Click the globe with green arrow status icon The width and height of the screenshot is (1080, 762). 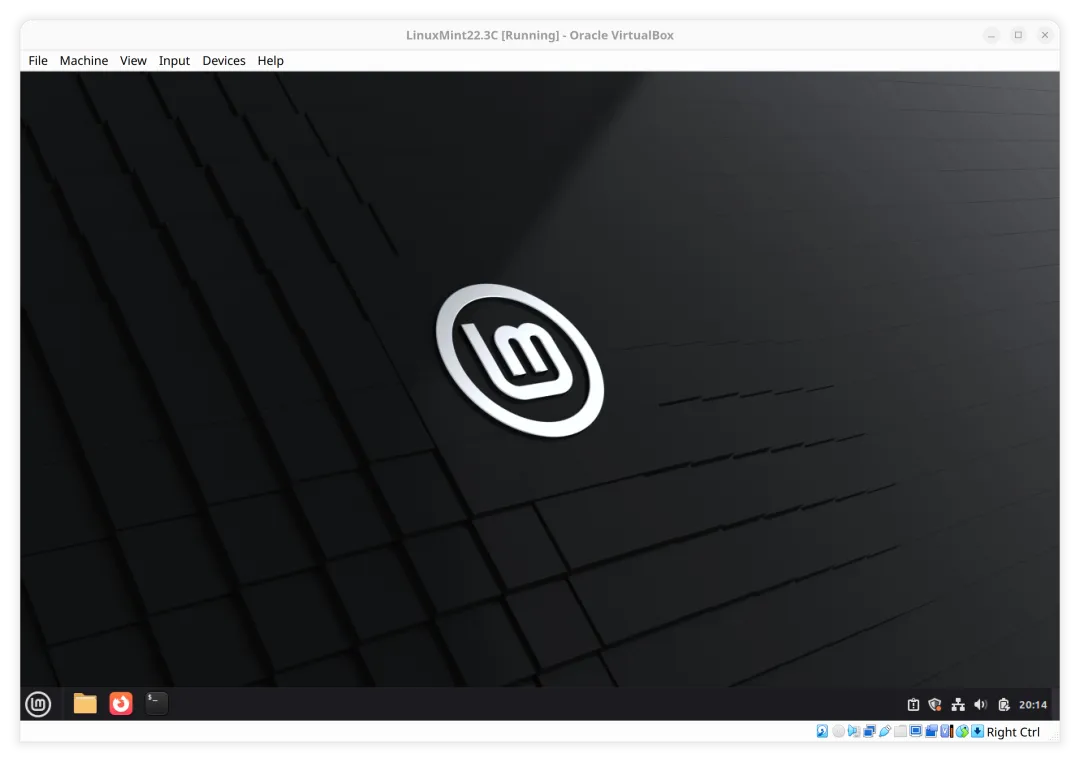click(962, 731)
